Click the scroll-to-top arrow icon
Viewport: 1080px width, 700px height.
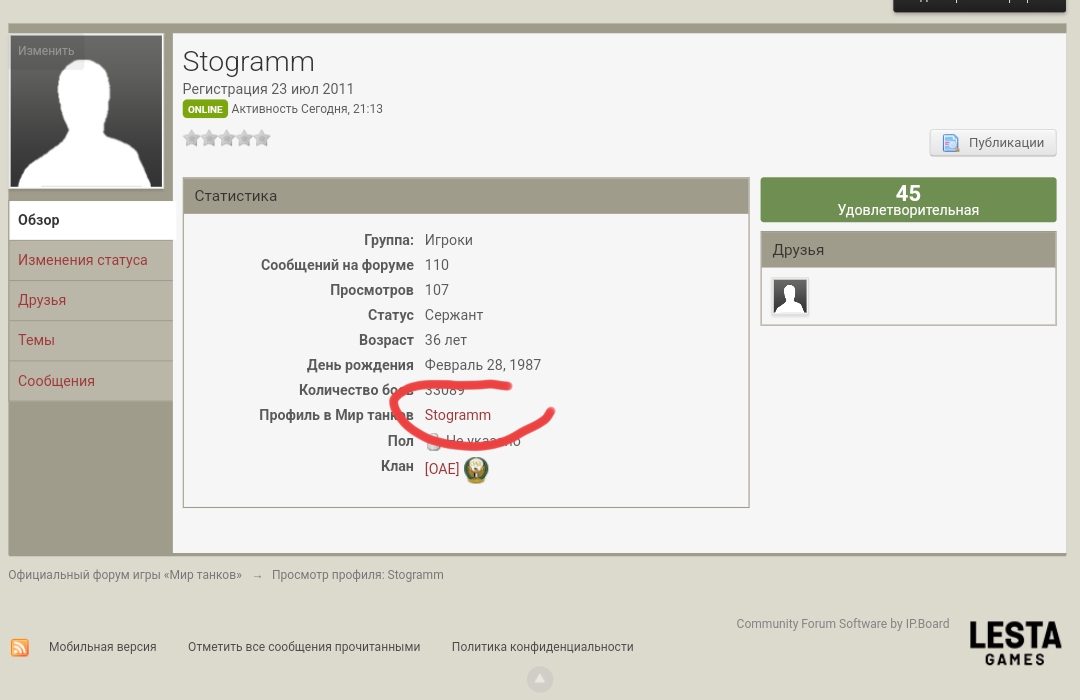click(540, 679)
